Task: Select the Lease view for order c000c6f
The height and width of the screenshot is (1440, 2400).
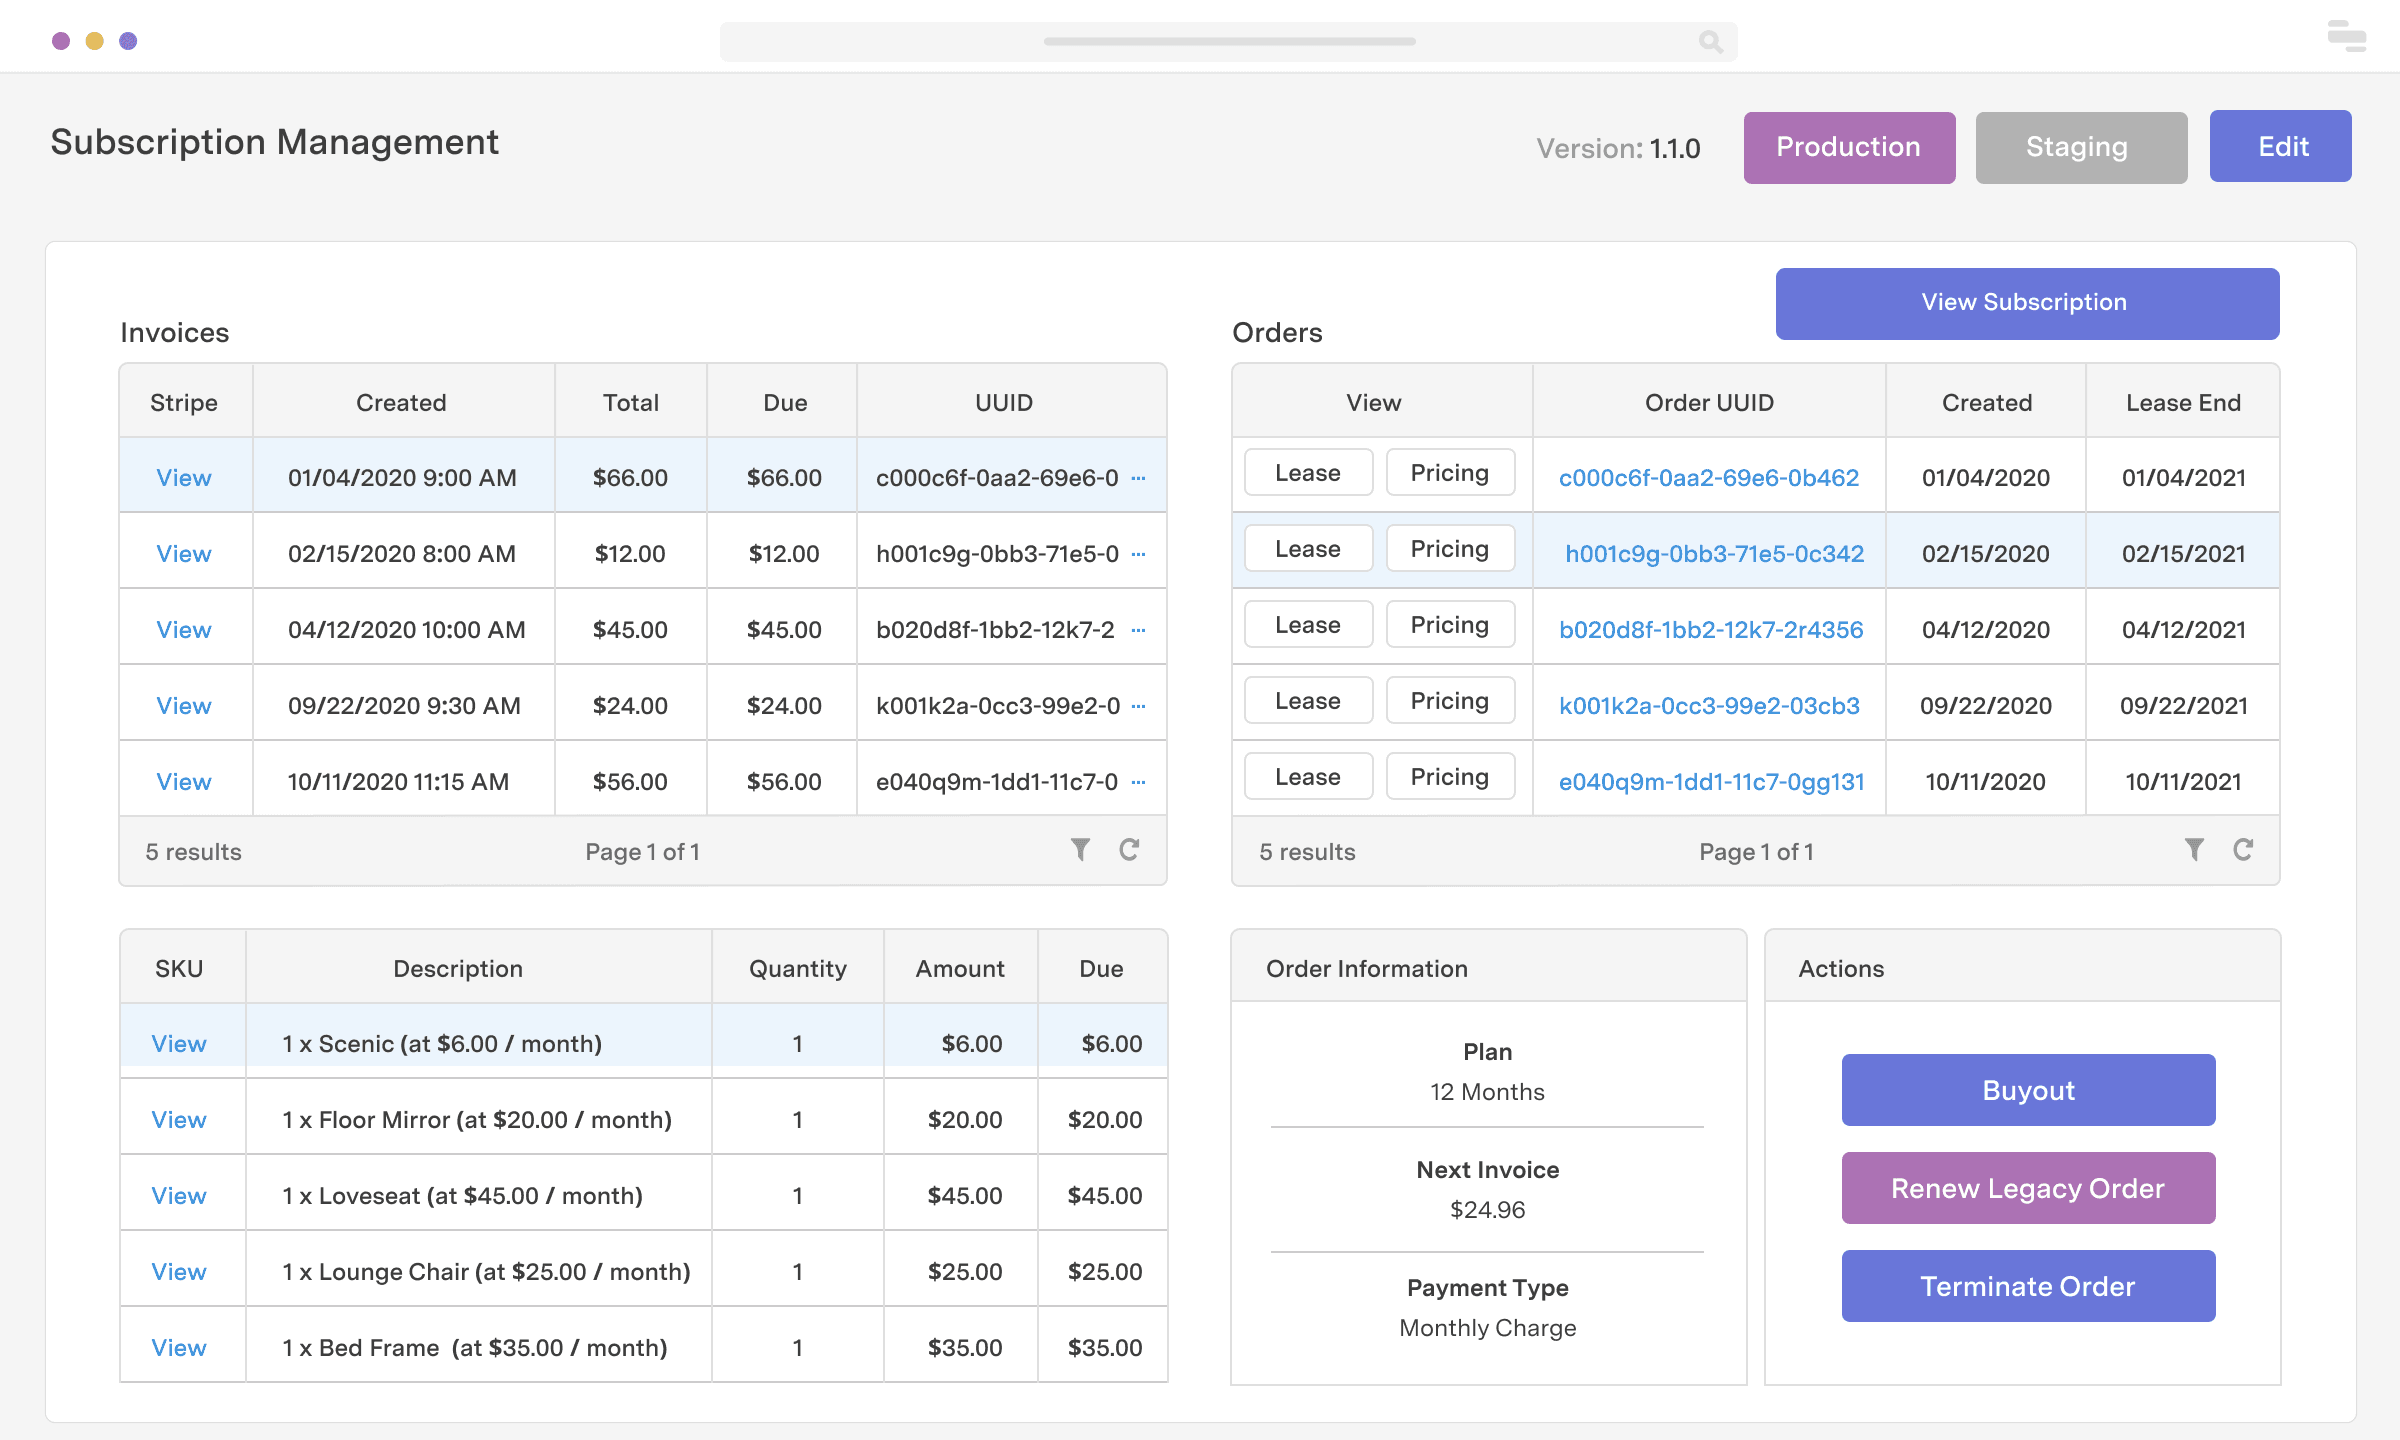Action: pyautogui.click(x=1307, y=472)
